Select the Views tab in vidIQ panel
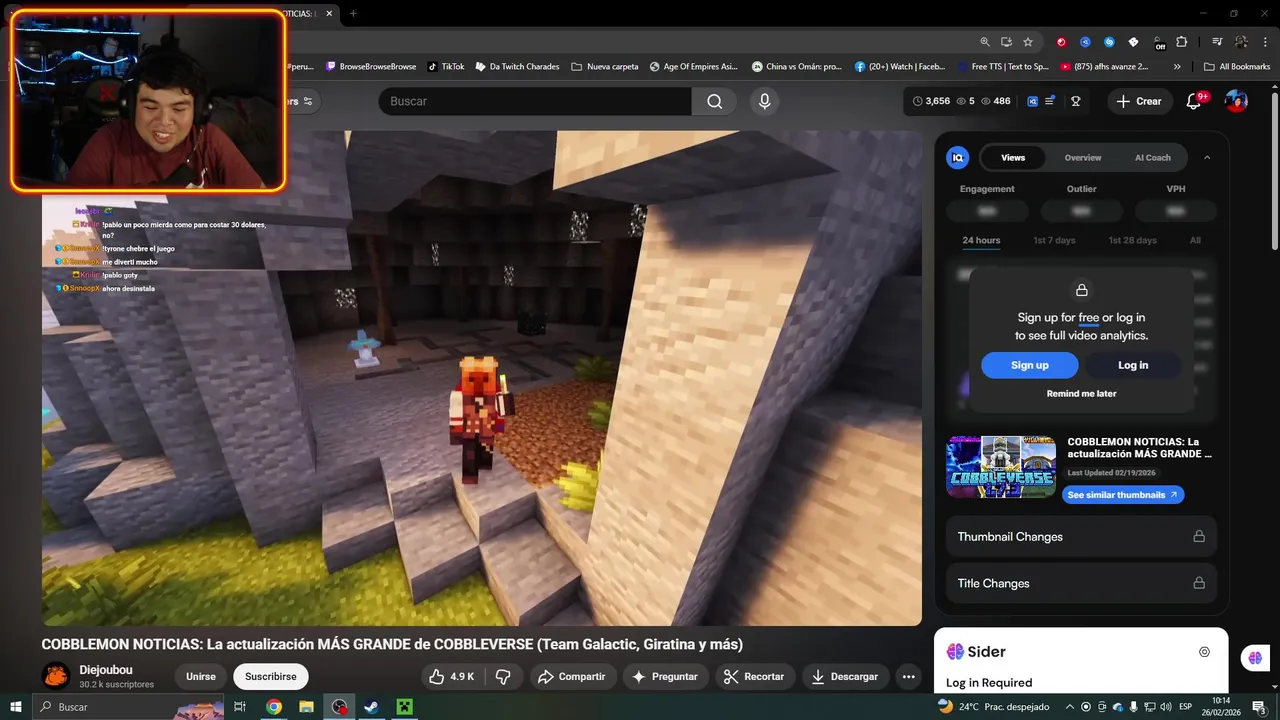Screen dimensions: 1280x720 point(1013,157)
